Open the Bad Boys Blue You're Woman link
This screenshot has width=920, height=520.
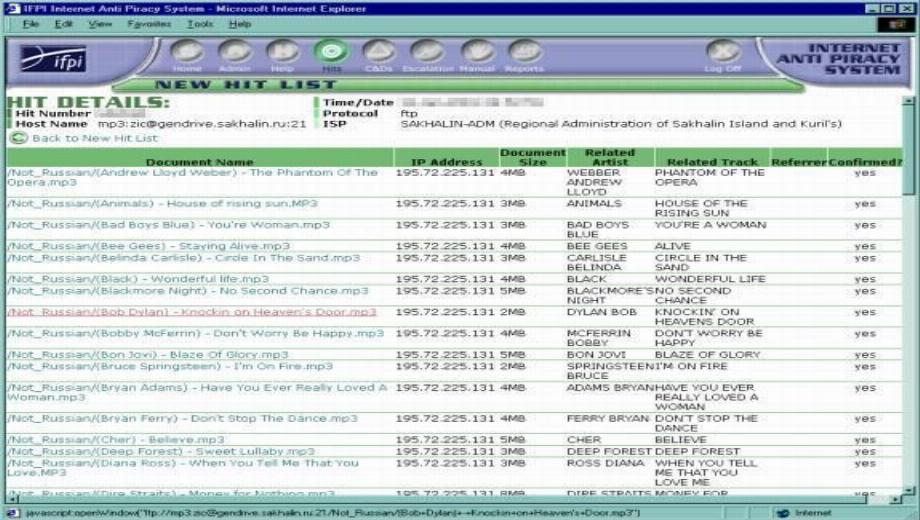point(168,225)
